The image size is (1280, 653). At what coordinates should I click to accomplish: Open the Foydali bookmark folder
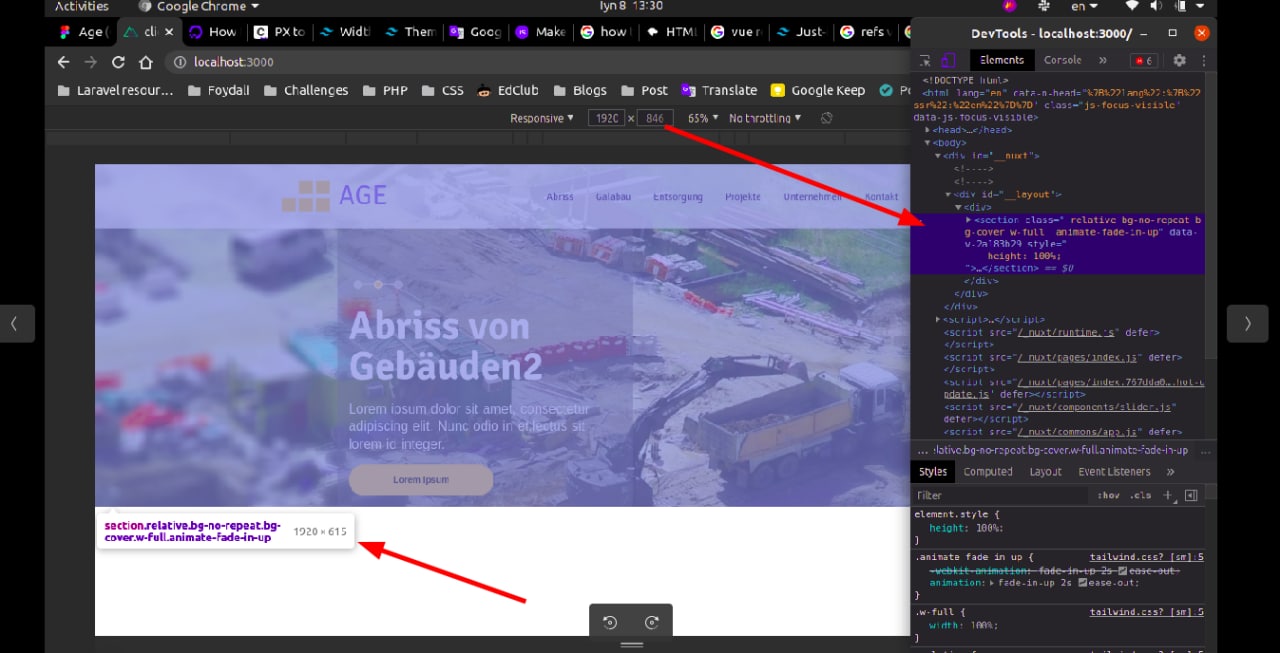click(x=220, y=90)
